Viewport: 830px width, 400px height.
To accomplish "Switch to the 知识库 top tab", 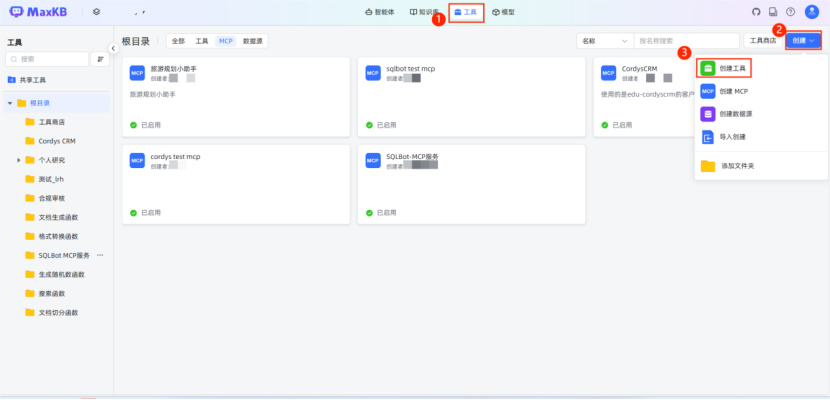I will coord(424,12).
